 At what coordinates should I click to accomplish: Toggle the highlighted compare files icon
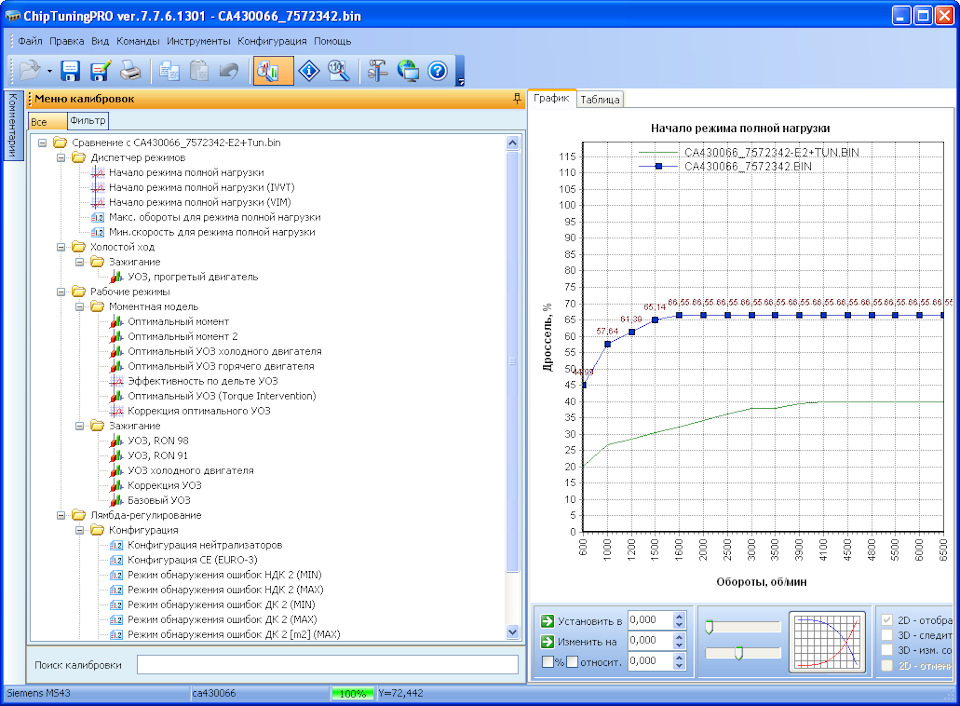(273, 70)
